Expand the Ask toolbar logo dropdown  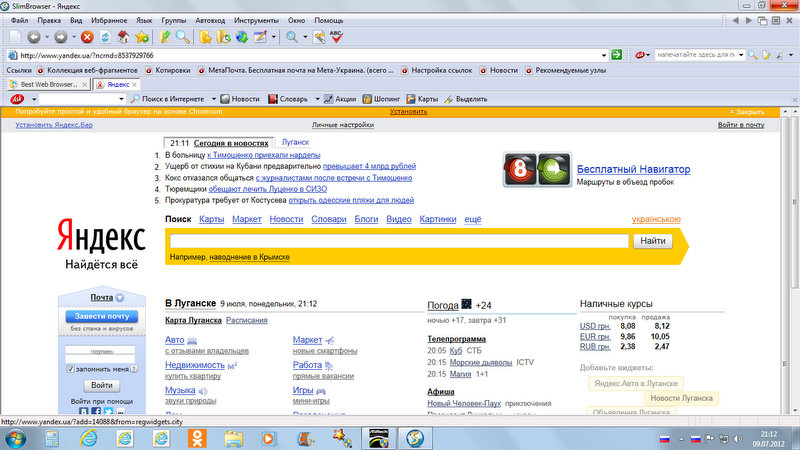[x=34, y=99]
